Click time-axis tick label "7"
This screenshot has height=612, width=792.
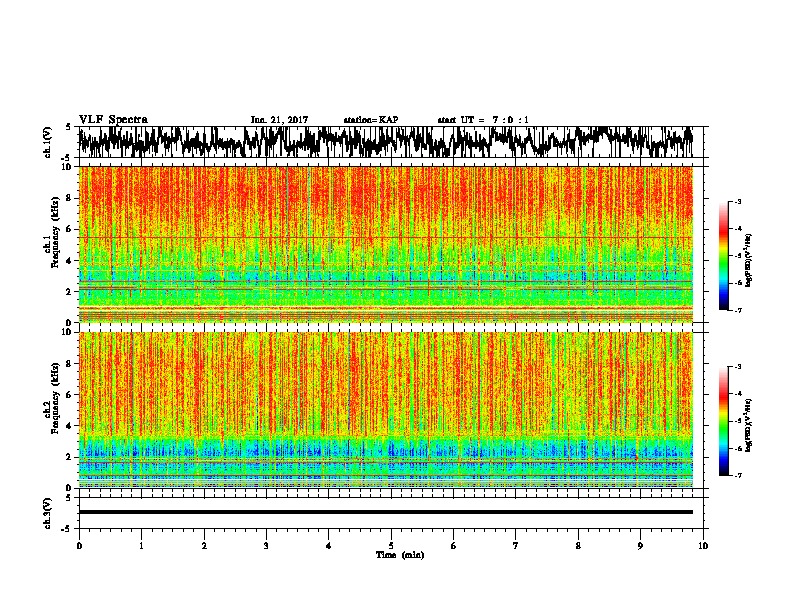516,546
